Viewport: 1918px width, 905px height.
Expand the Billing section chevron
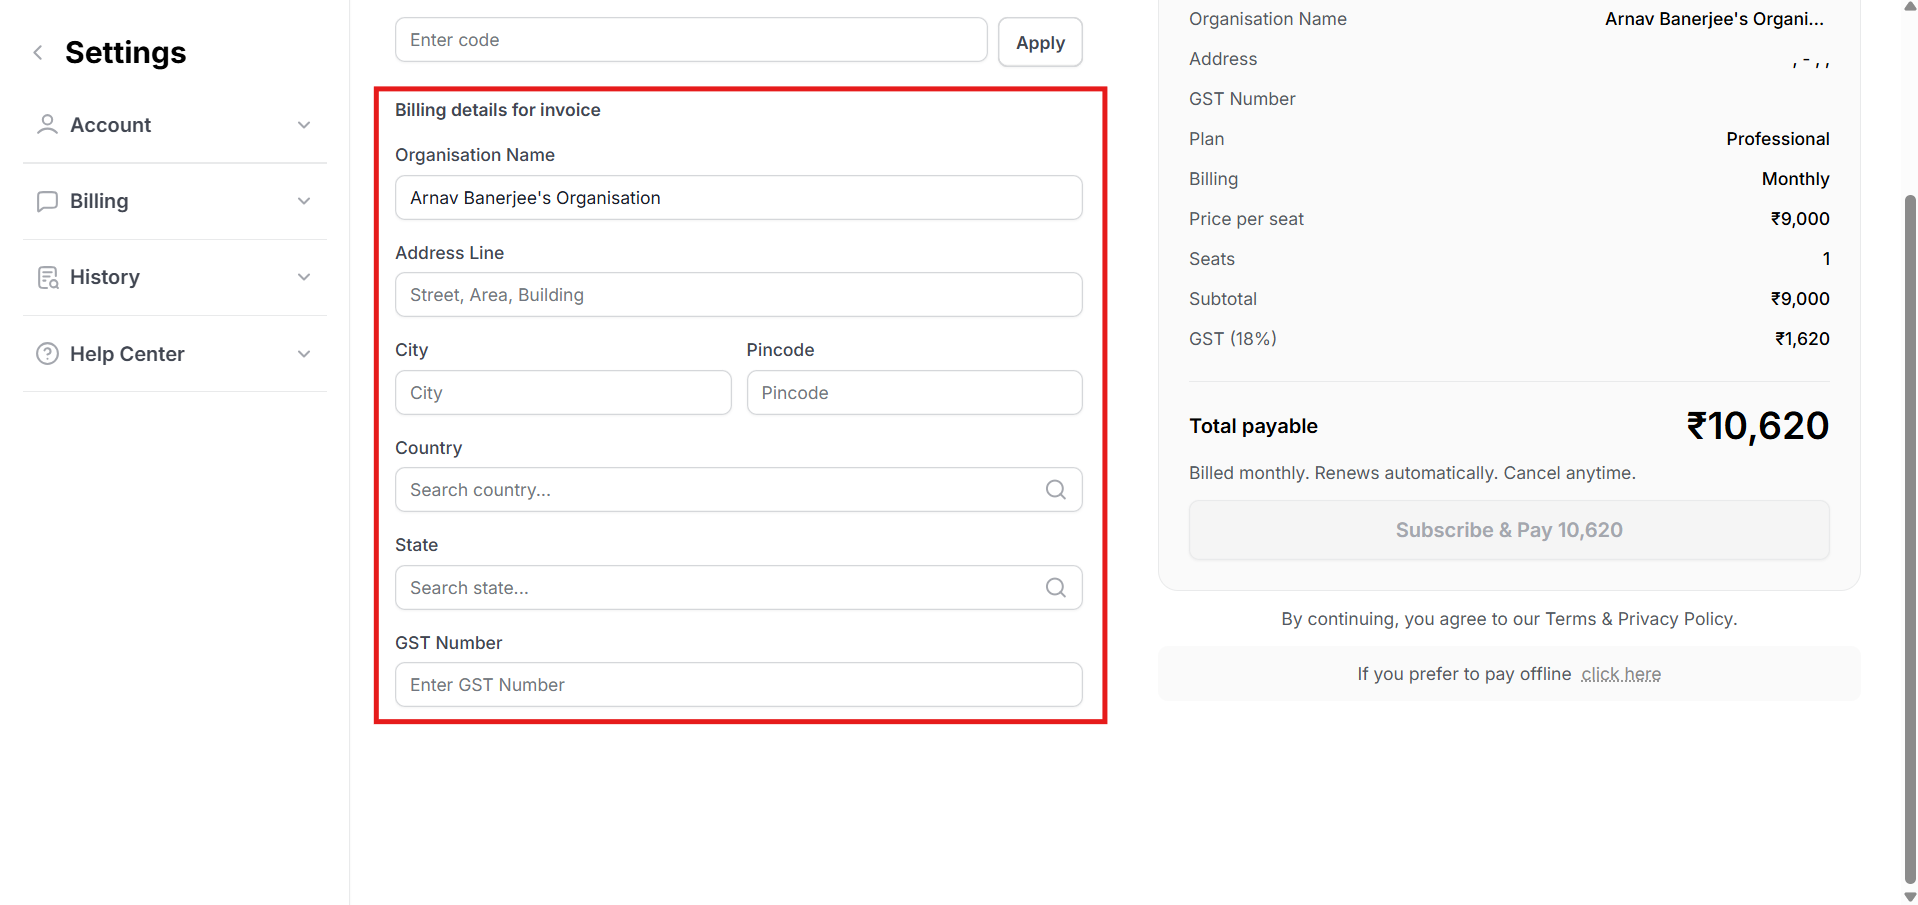304,201
